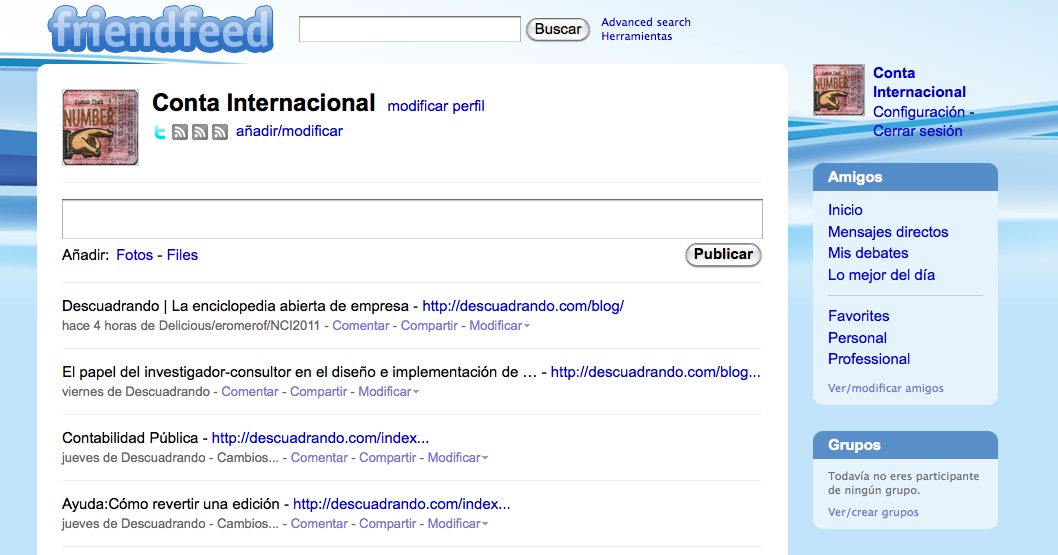
Task: Click Ver/modificar amigos link
Action: tap(886, 388)
